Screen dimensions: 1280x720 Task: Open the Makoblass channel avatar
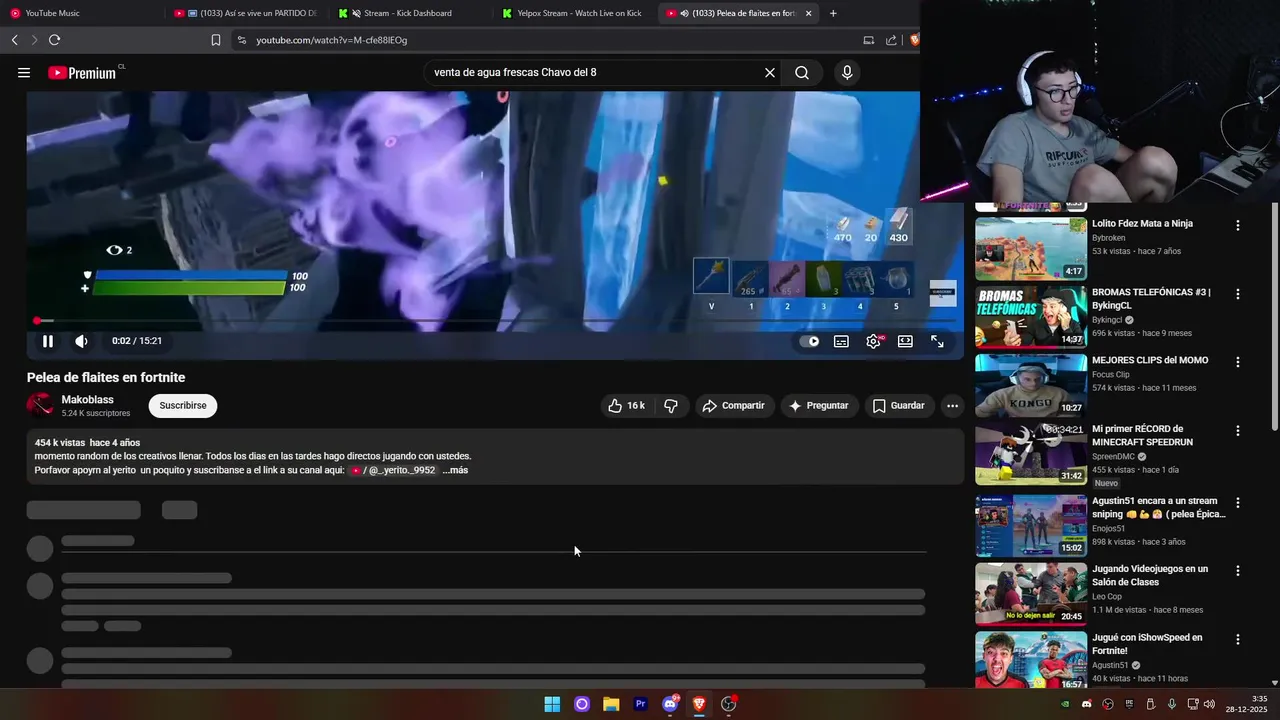pos(40,405)
